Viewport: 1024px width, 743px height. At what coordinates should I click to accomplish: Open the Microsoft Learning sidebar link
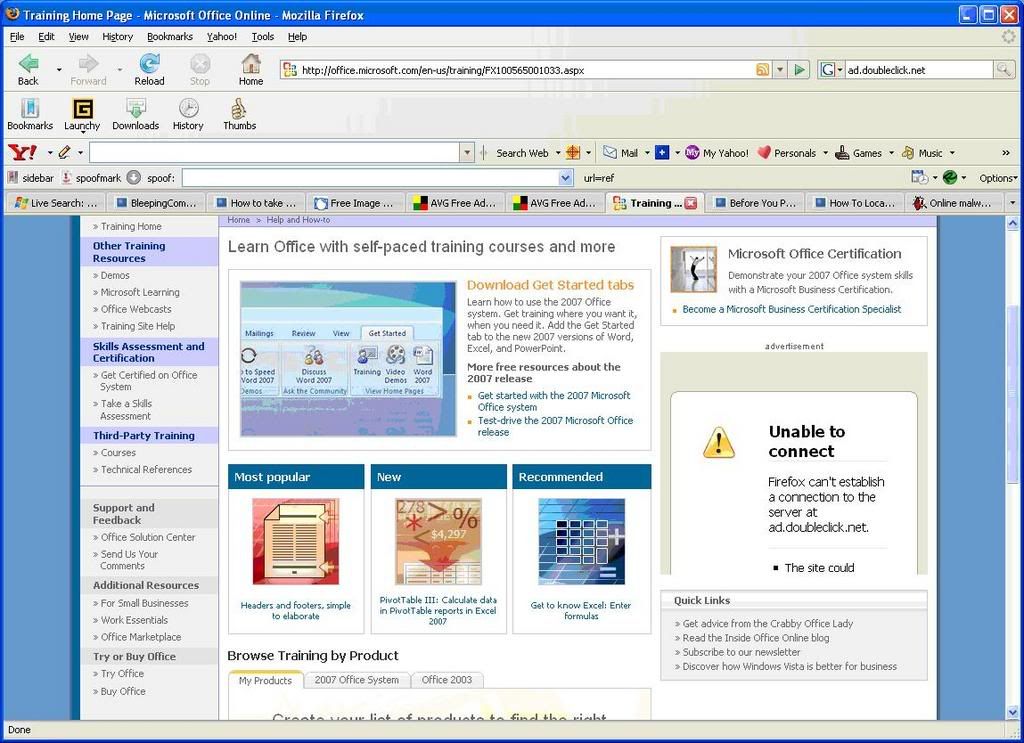pyautogui.click(x=140, y=292)
